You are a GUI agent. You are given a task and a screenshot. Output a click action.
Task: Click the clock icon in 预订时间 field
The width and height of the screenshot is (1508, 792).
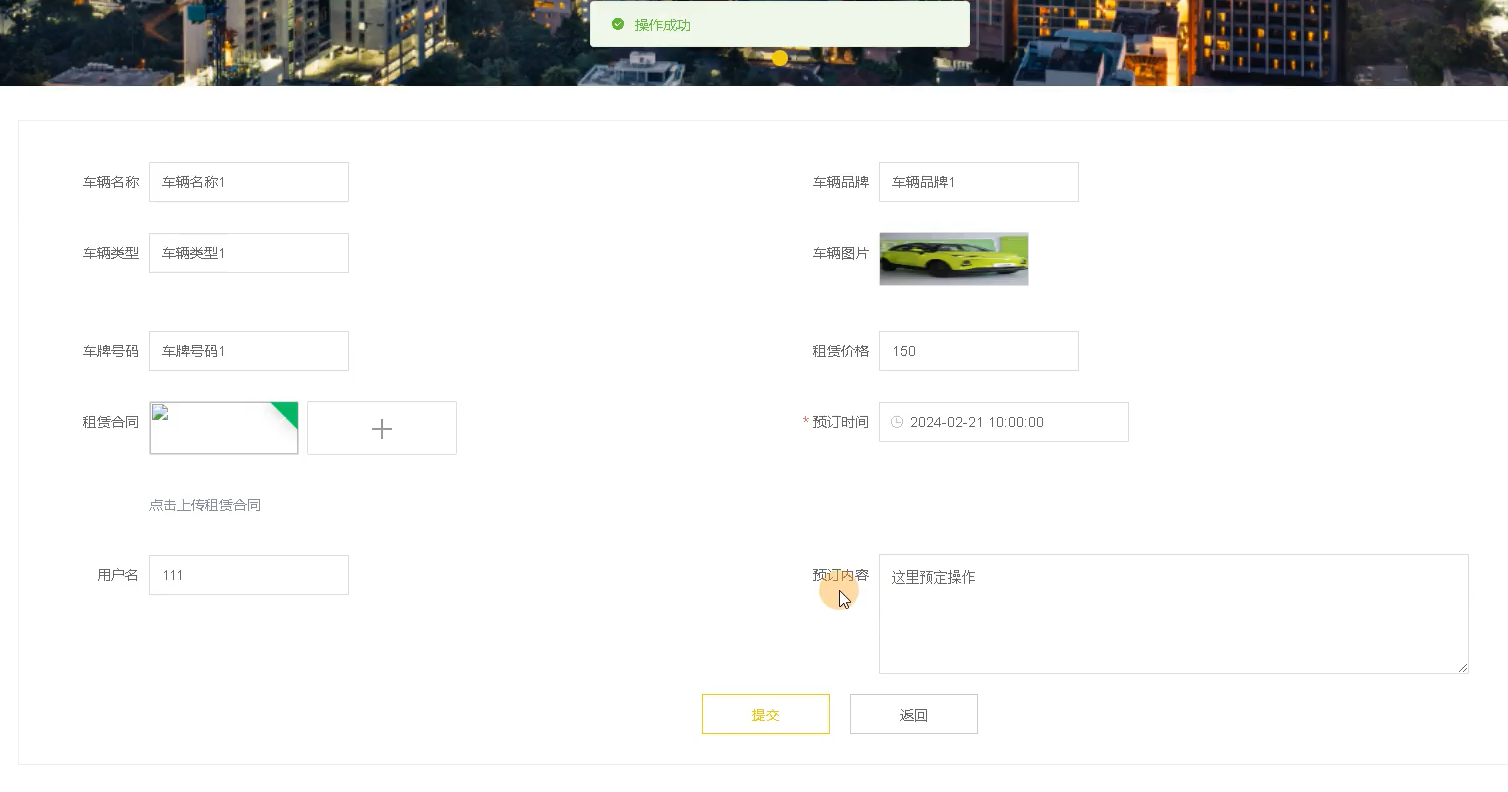(897, 422)
